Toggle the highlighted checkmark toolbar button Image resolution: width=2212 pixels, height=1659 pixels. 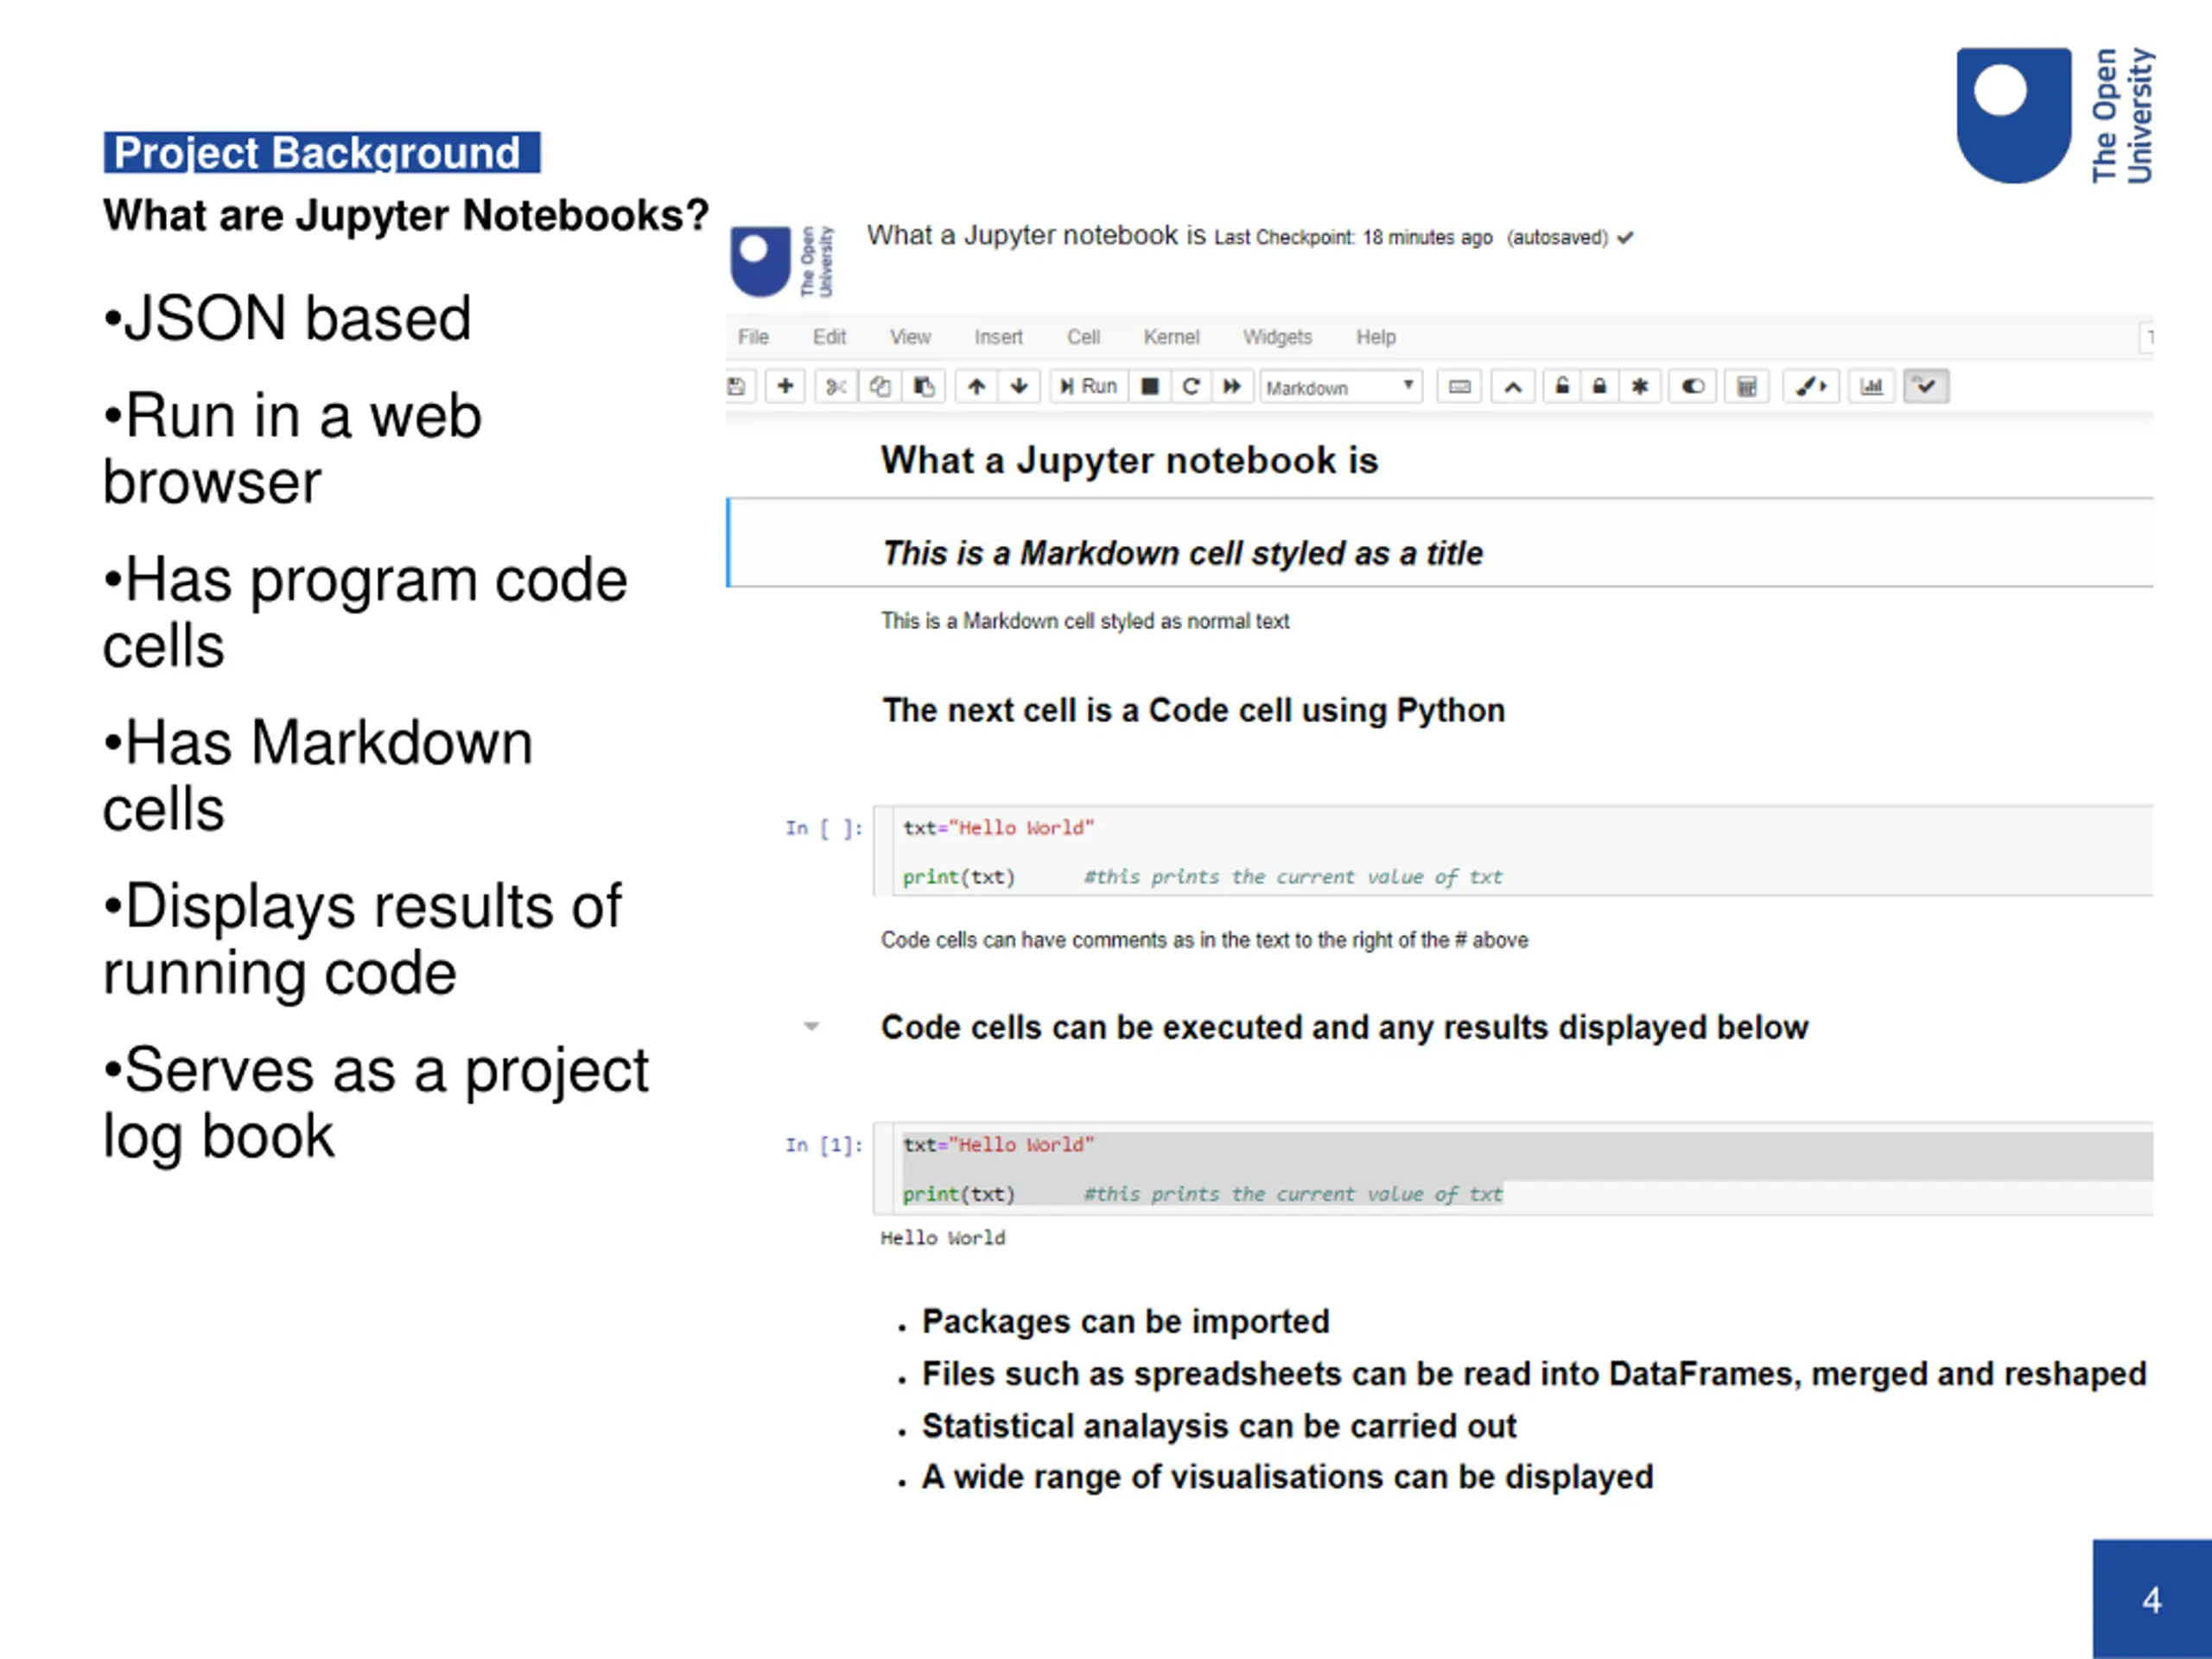click(x=1926, y=386)
